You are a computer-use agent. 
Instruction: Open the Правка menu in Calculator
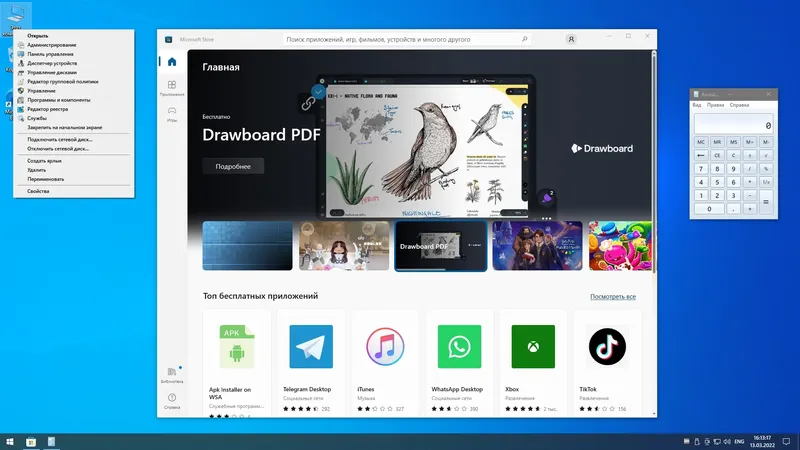tap(715, 105)
